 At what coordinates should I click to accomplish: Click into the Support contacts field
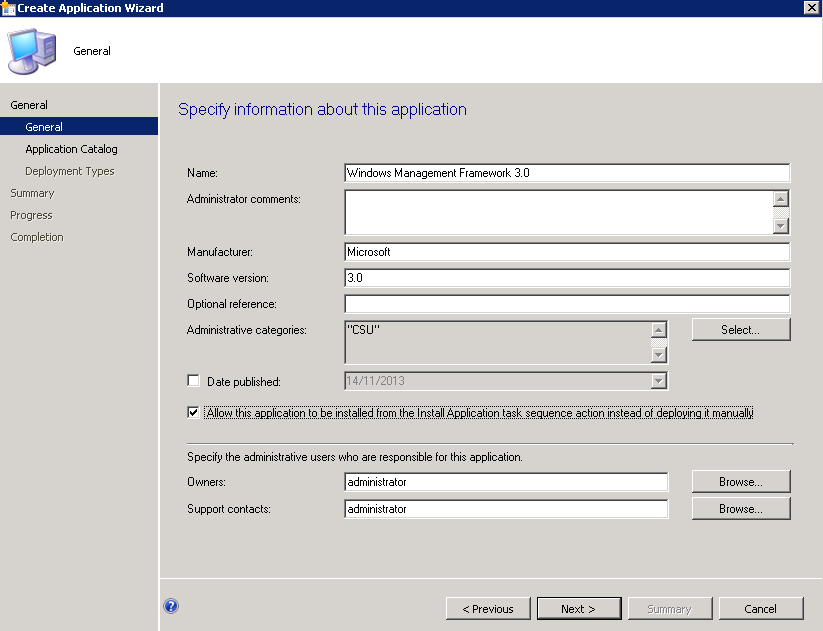point(506,509)
